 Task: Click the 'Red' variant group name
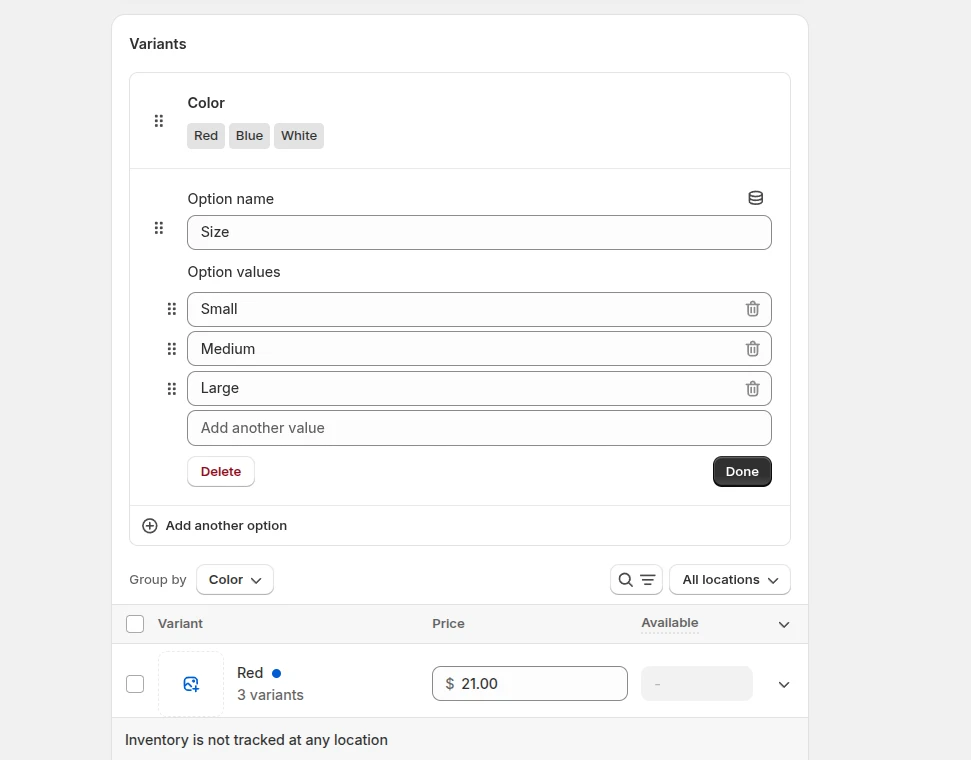(x=250, y=673)
